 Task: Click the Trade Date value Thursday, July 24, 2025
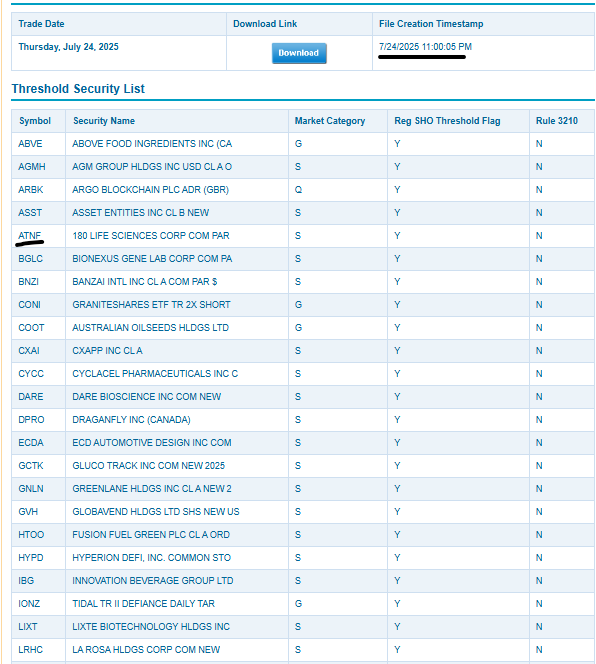point(68,47)
